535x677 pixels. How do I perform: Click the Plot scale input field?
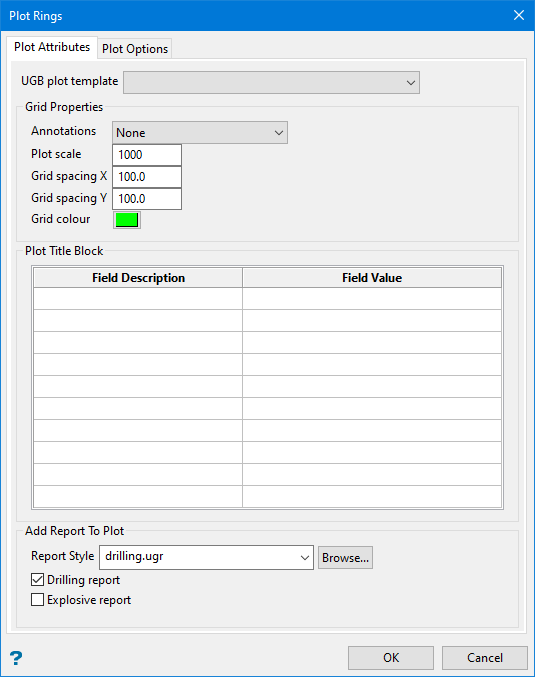pos(147,155)
